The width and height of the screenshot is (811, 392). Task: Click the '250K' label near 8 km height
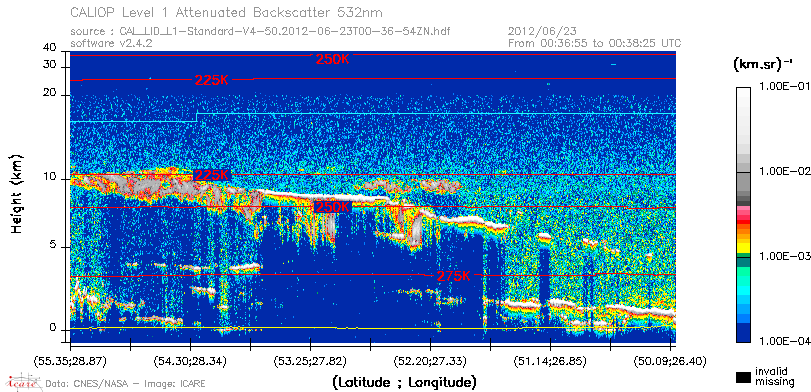pyautogui.click(x=332, y=207)
